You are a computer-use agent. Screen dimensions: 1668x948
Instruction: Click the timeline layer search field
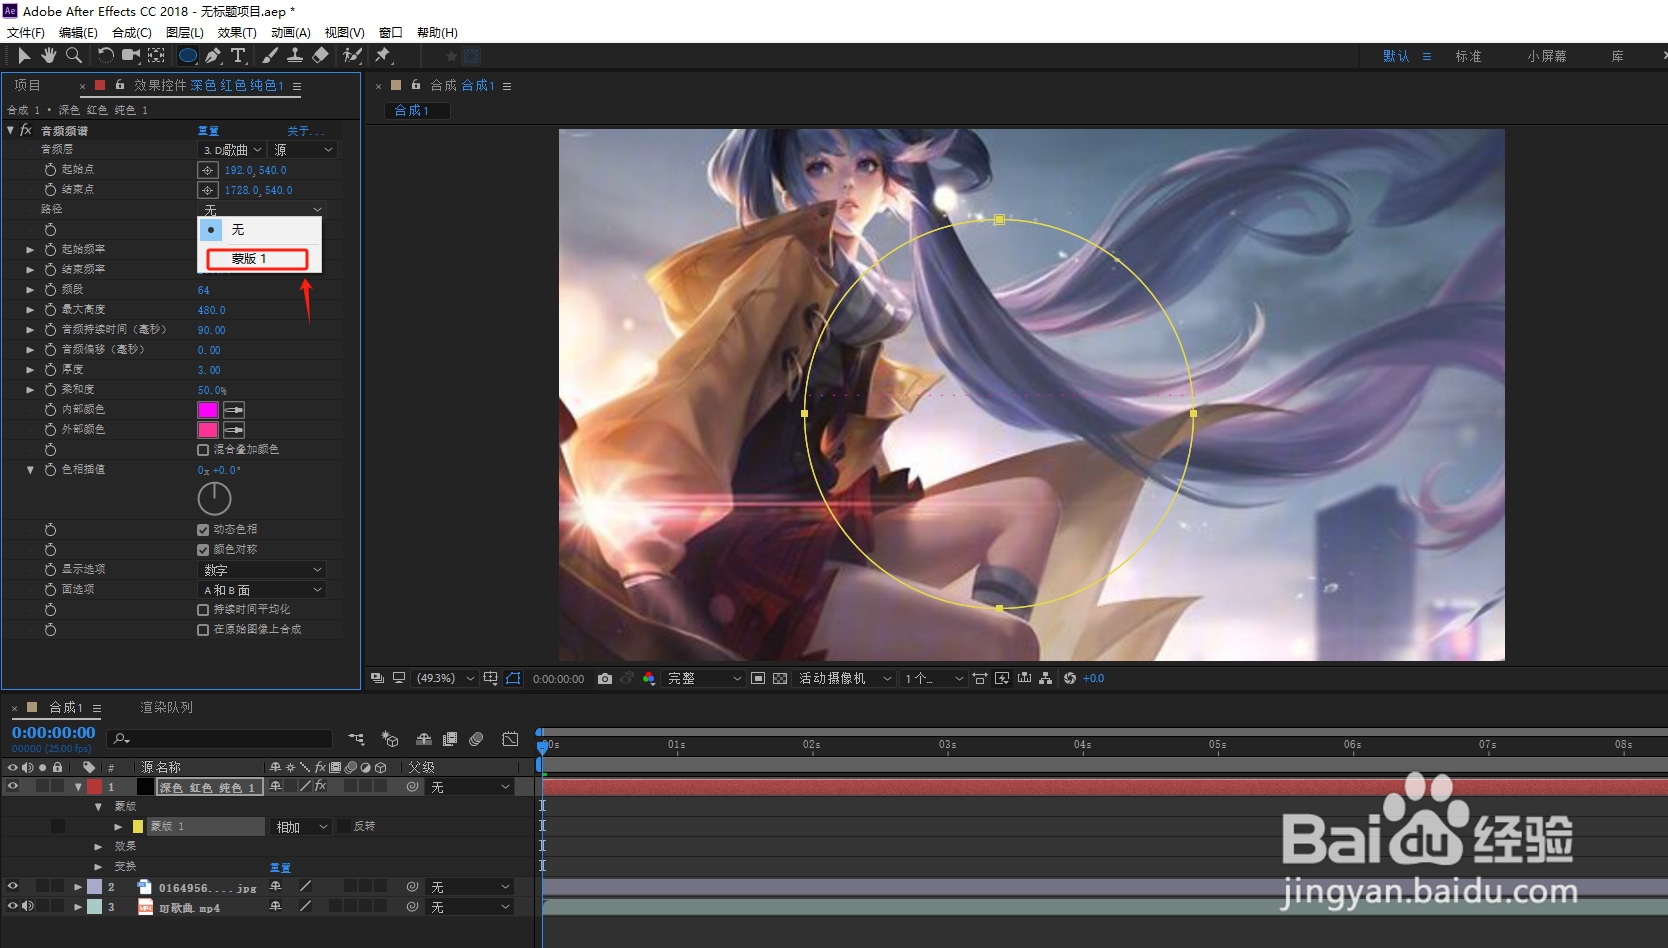coord(219,739)
